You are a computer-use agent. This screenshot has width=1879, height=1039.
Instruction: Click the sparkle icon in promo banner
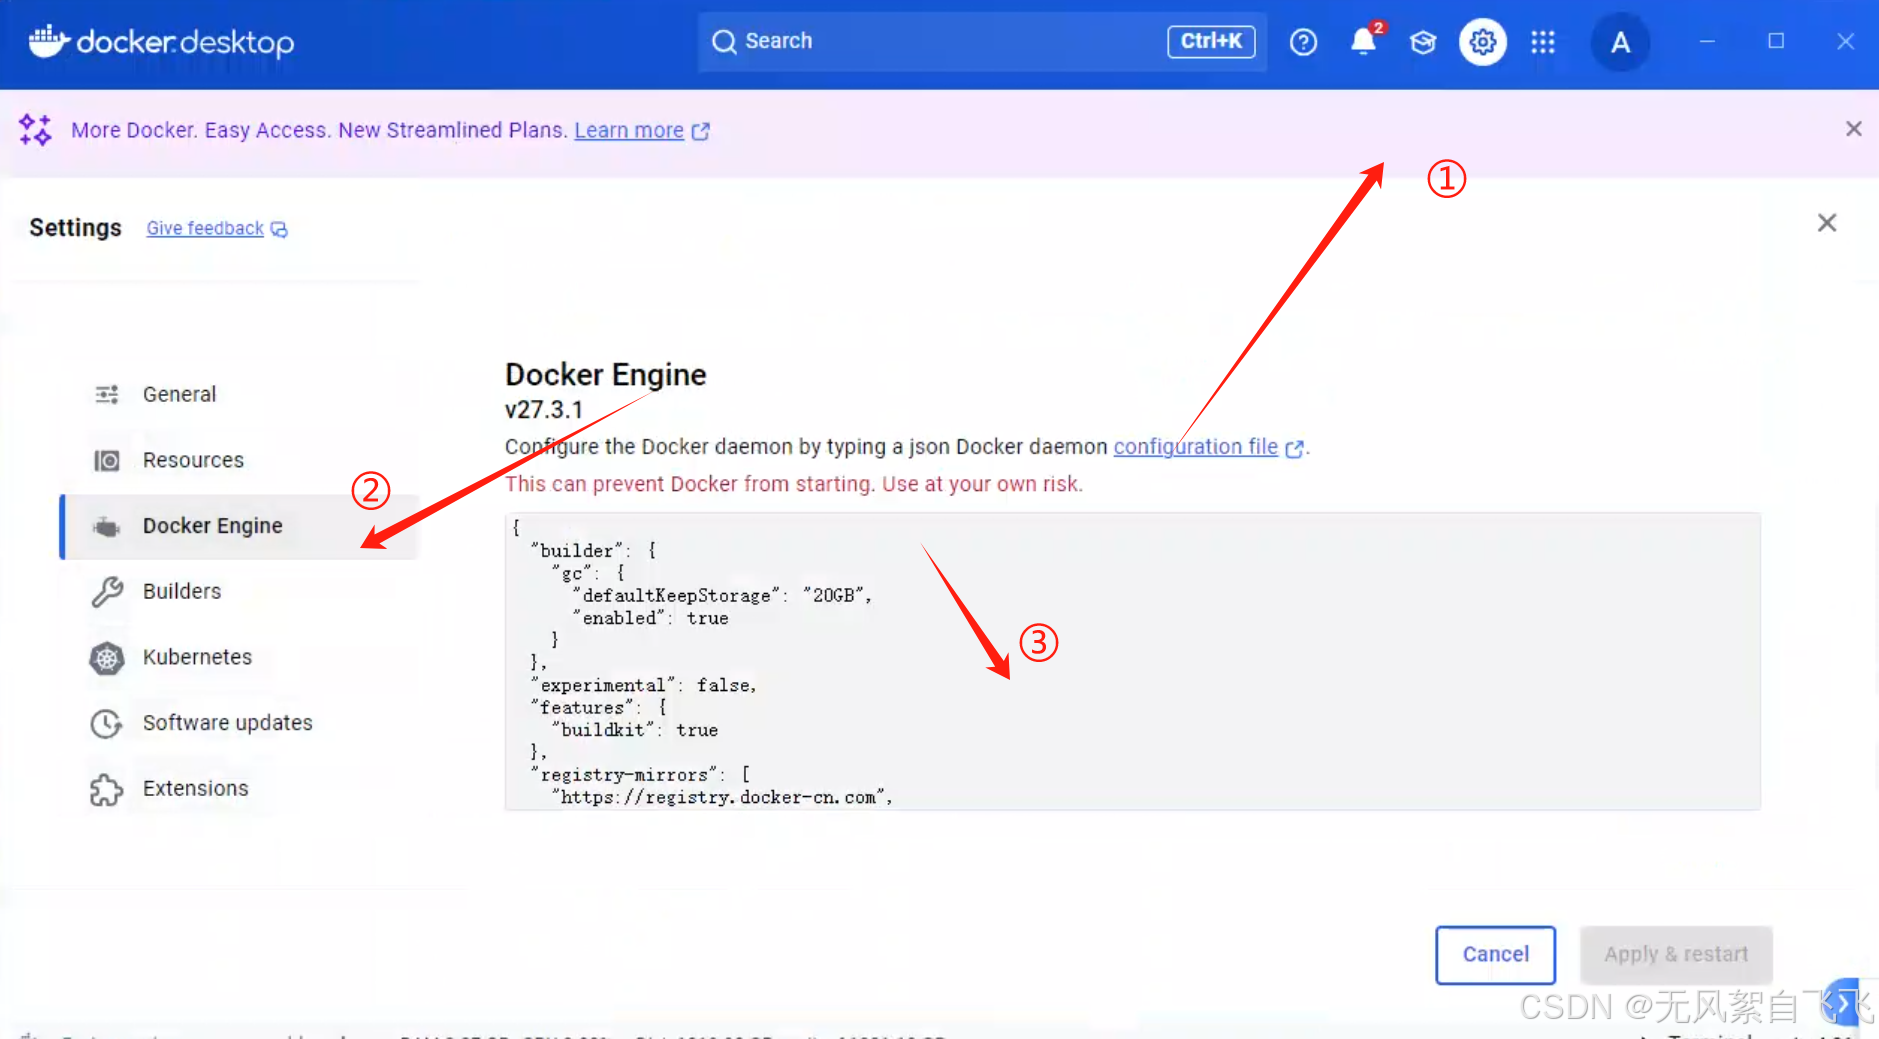click(35, 130)
